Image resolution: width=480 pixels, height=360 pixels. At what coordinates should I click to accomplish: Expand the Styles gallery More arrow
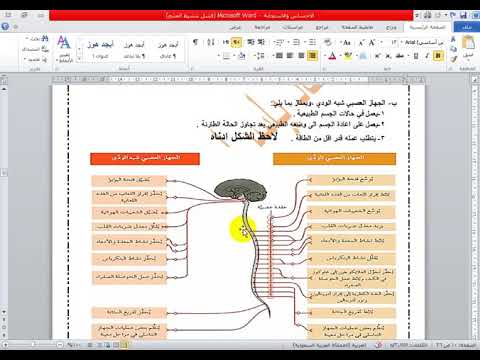coord(80,59)
